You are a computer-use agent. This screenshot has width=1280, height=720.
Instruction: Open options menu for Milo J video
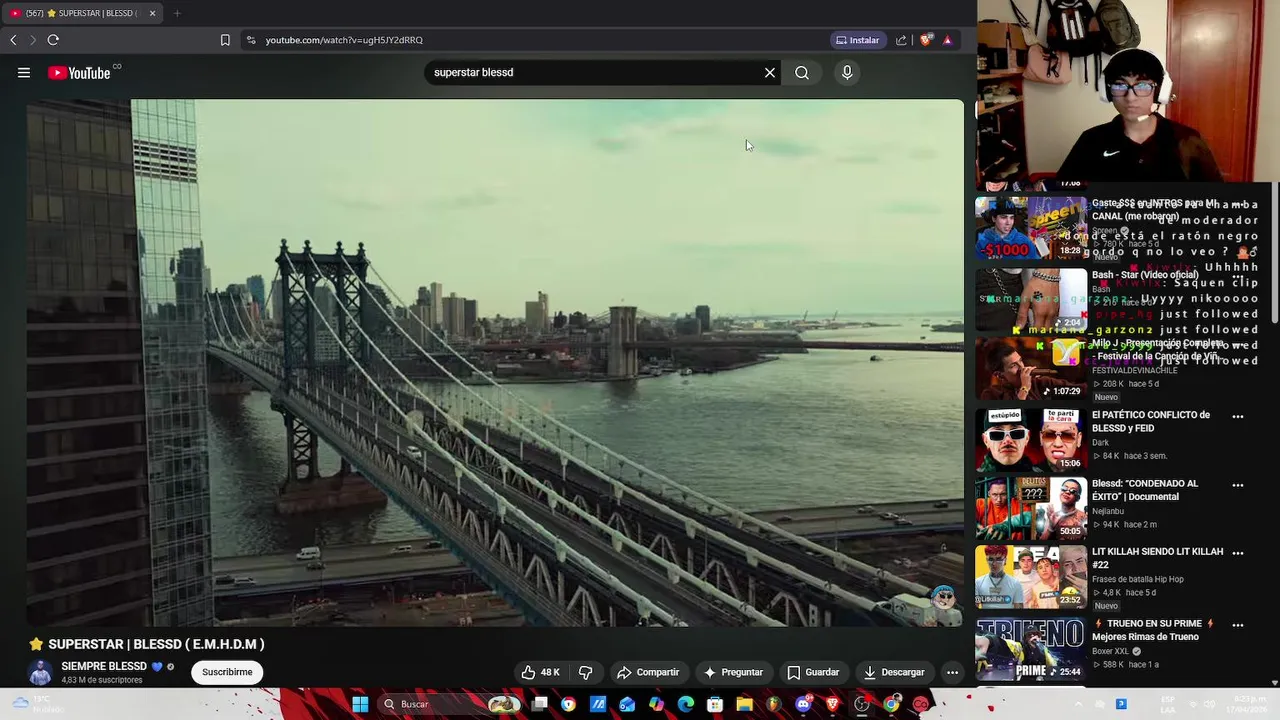click(x=1238, y=346)
